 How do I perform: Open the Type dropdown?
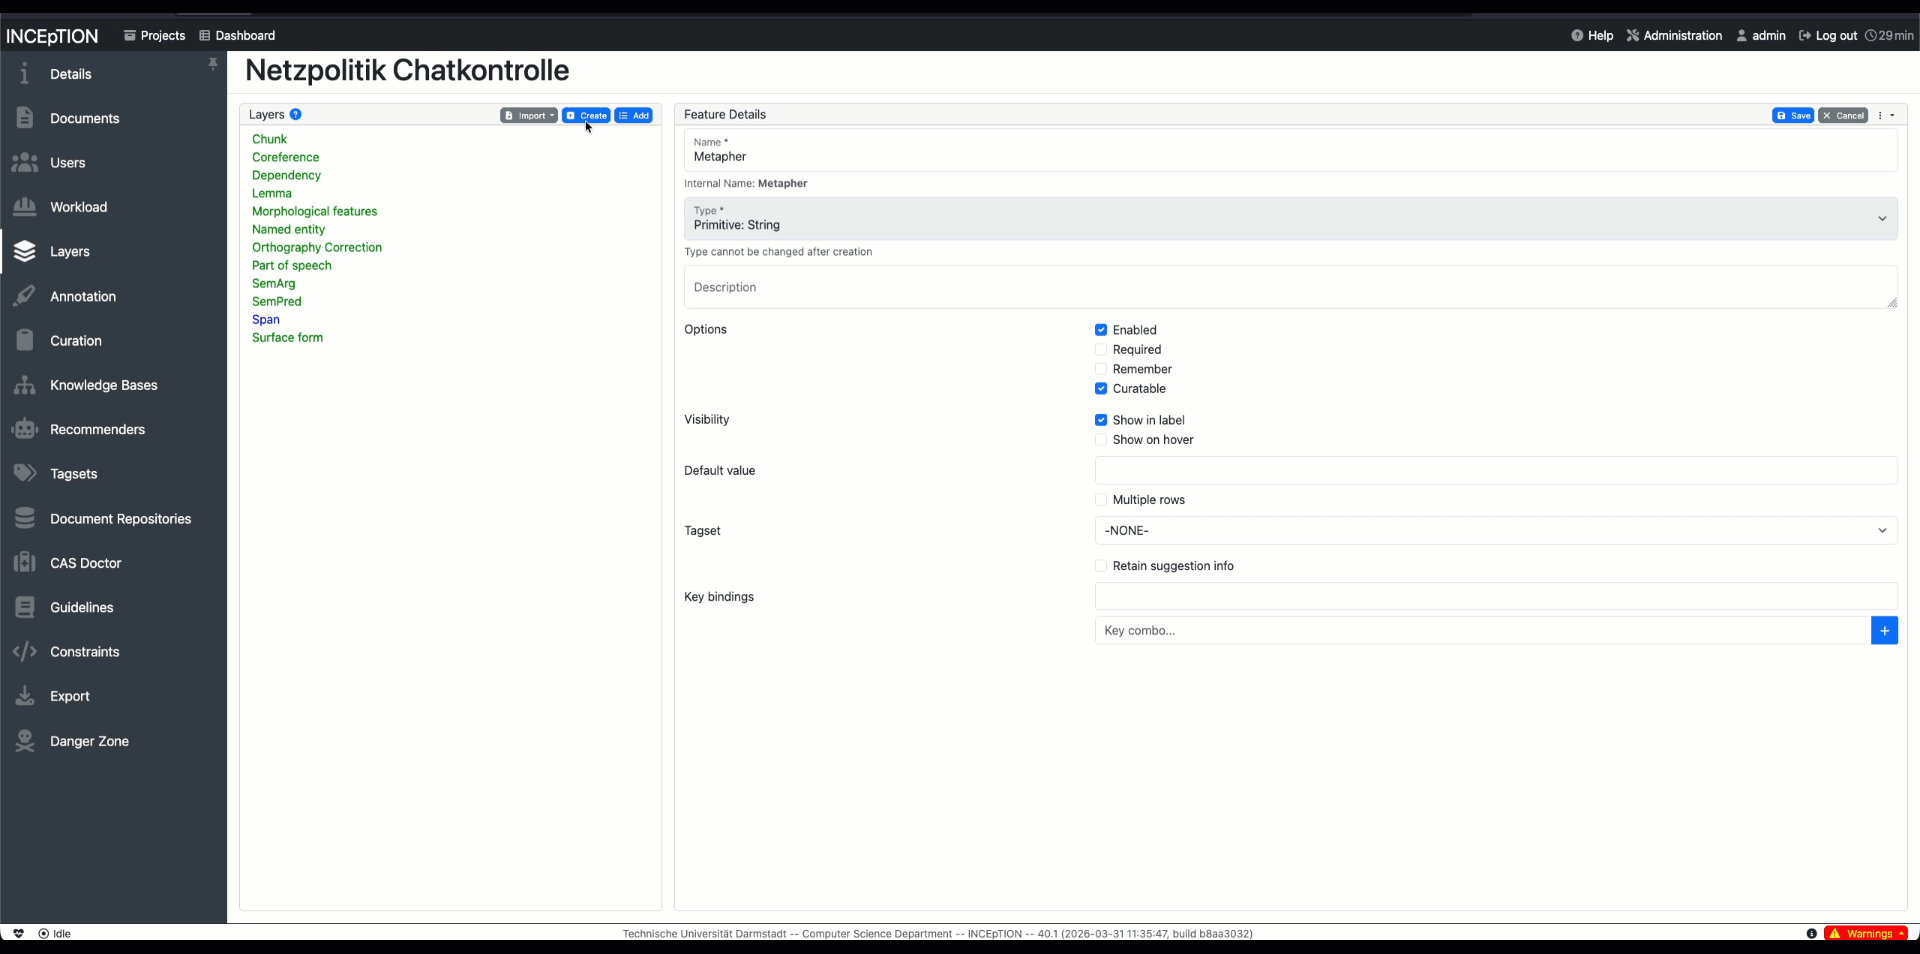click(x=1290, y=218)
